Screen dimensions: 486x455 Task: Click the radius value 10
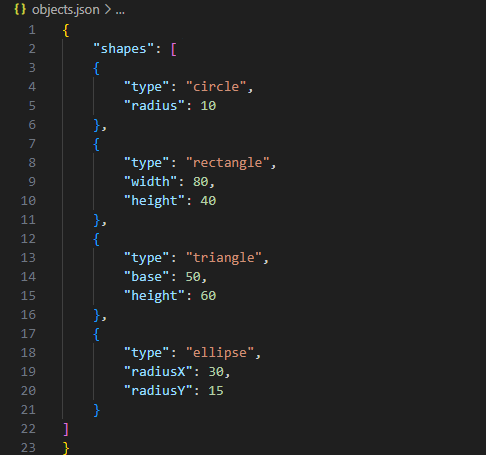pyautogui.click(x=208, y=106)
